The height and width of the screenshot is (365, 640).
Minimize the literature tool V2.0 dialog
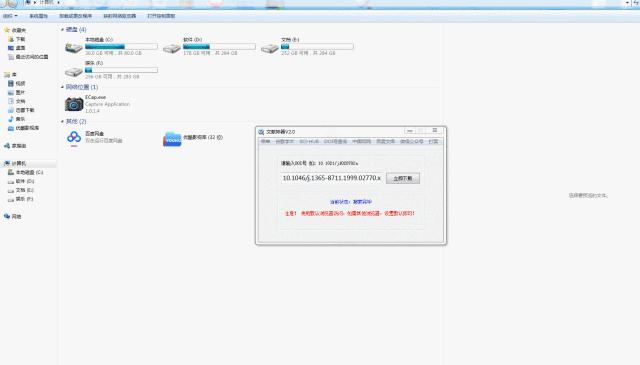click(x=410, y=131)
